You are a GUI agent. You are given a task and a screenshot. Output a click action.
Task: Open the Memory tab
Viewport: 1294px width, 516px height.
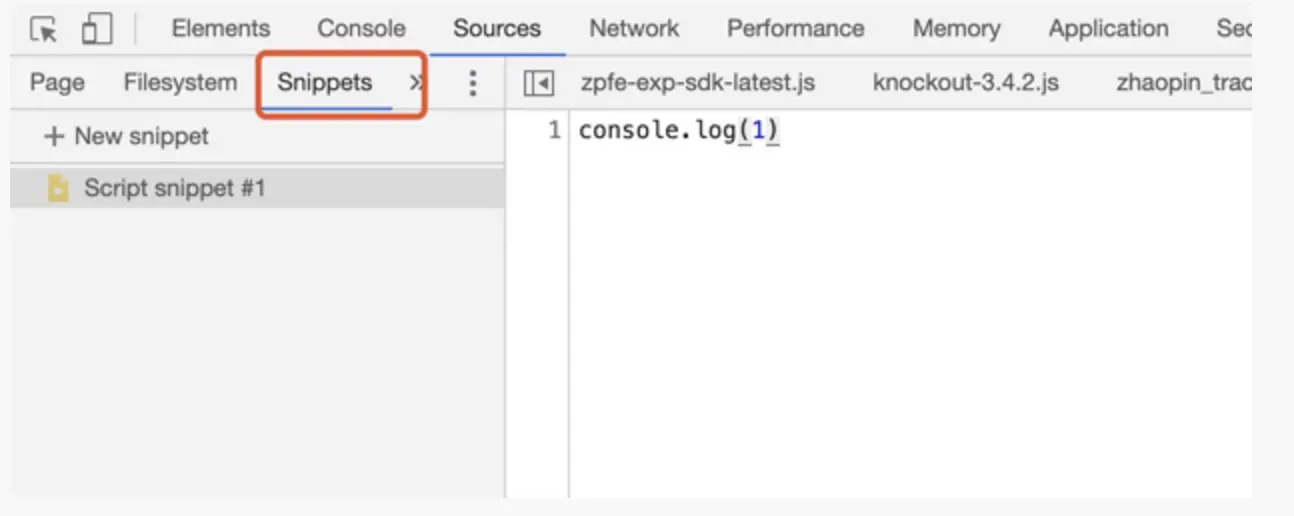pos(956,29)
